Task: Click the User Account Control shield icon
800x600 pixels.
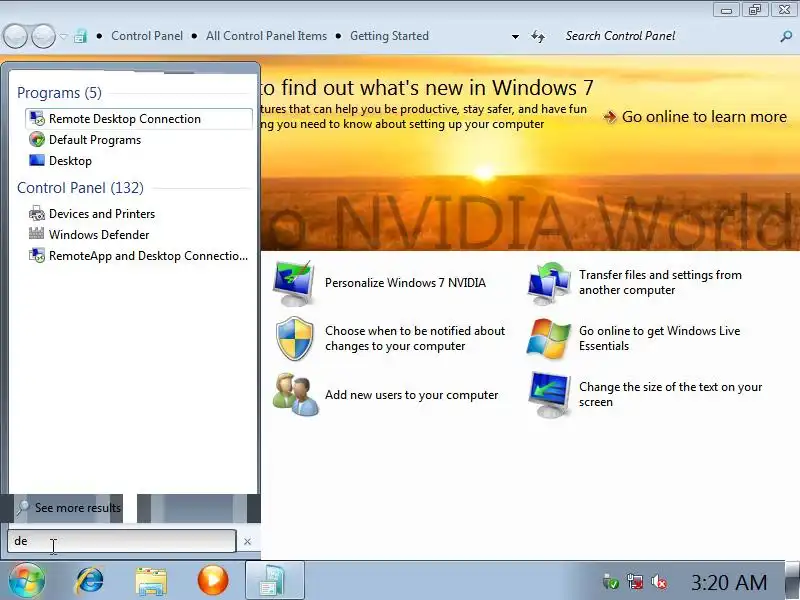Action: (x=294, y=338)
